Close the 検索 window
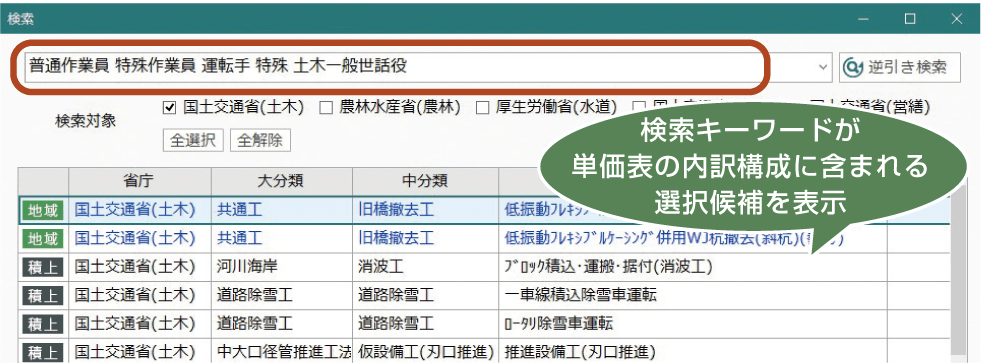The width and height of the screenshot is (981, 363). (x=957, y=19)
